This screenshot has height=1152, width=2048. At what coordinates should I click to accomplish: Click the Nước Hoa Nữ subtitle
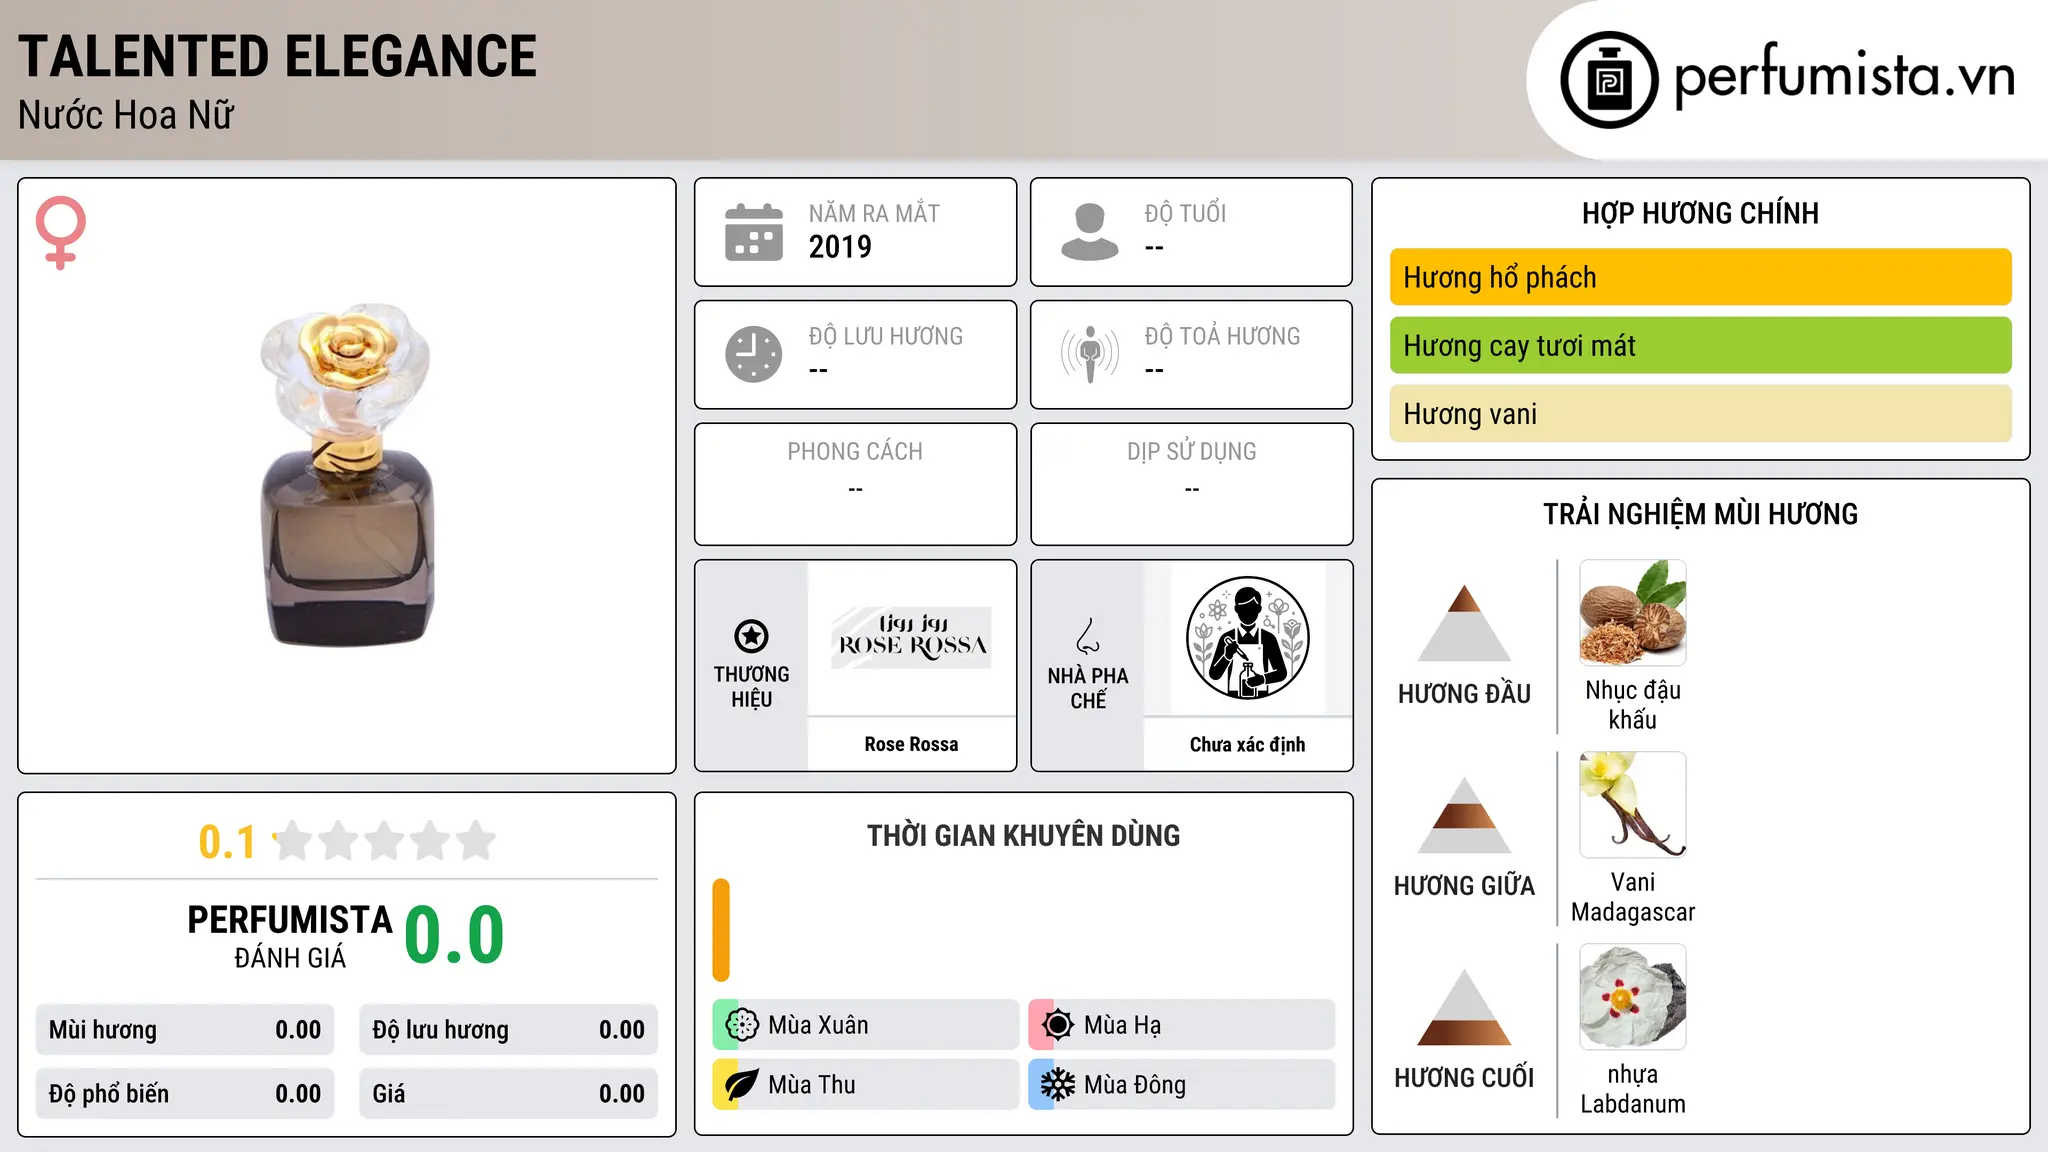(126, 115)
